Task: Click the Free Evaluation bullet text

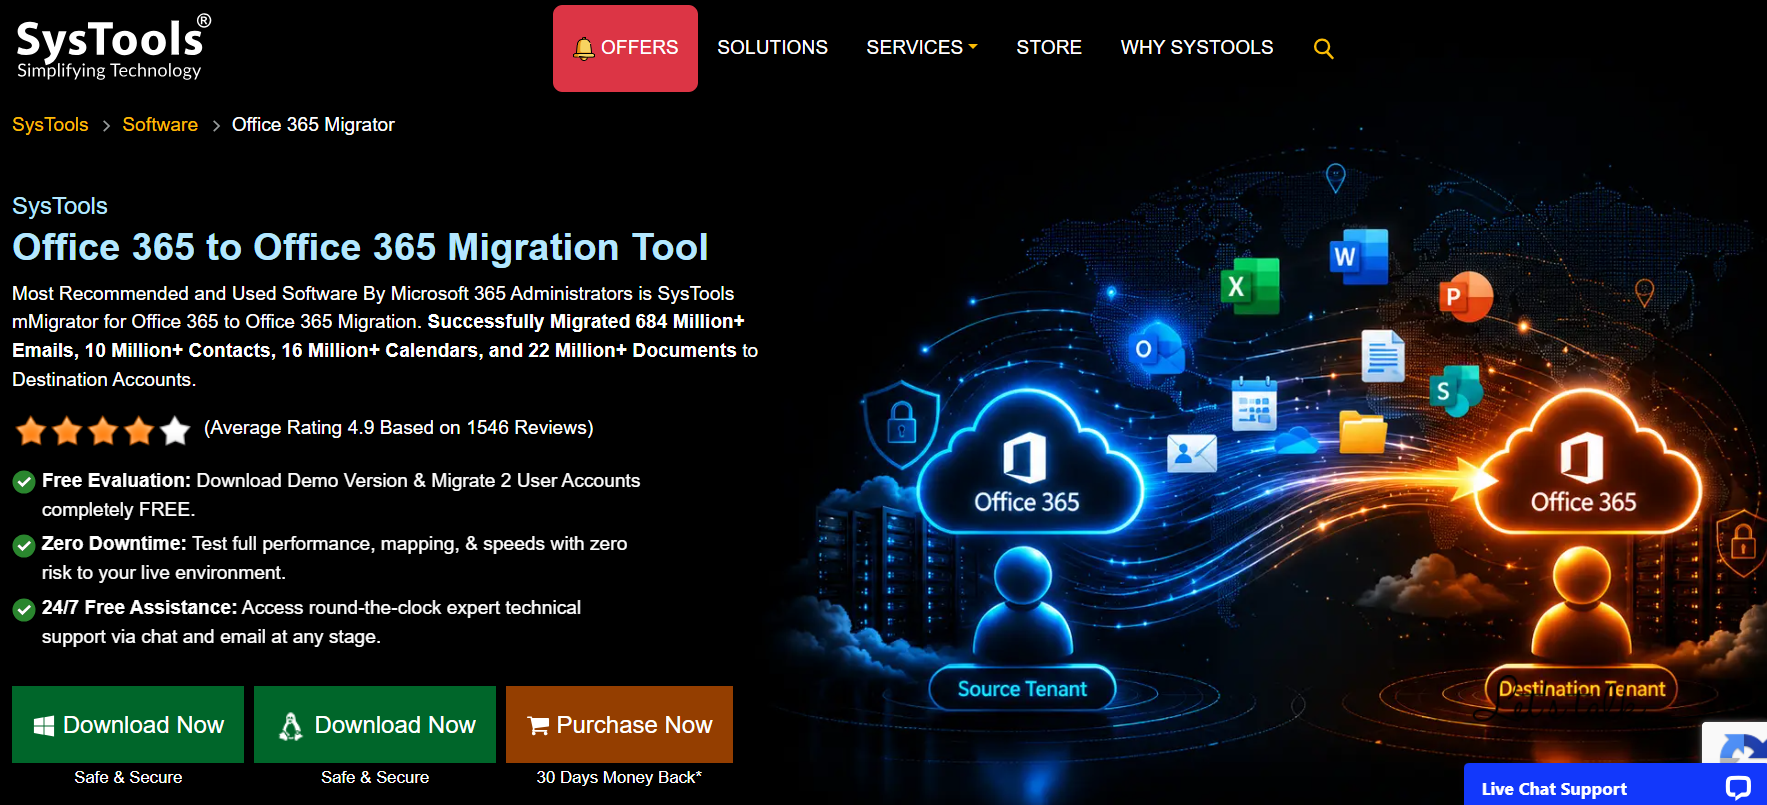Action: [x=341, y=495]
